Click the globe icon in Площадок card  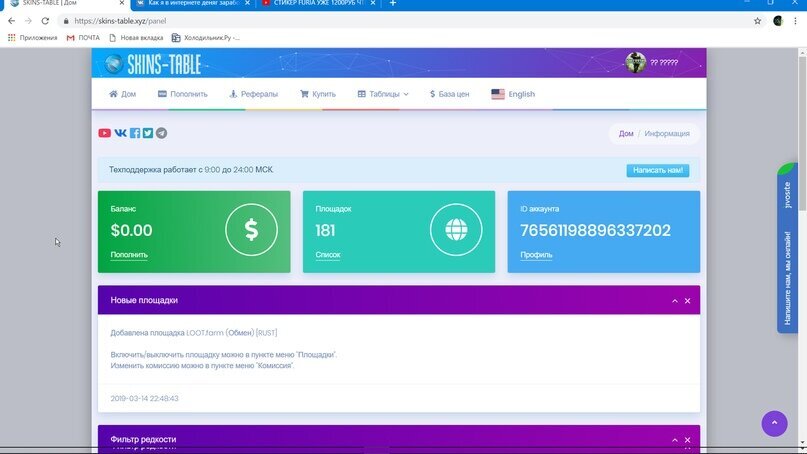point(456,230)
